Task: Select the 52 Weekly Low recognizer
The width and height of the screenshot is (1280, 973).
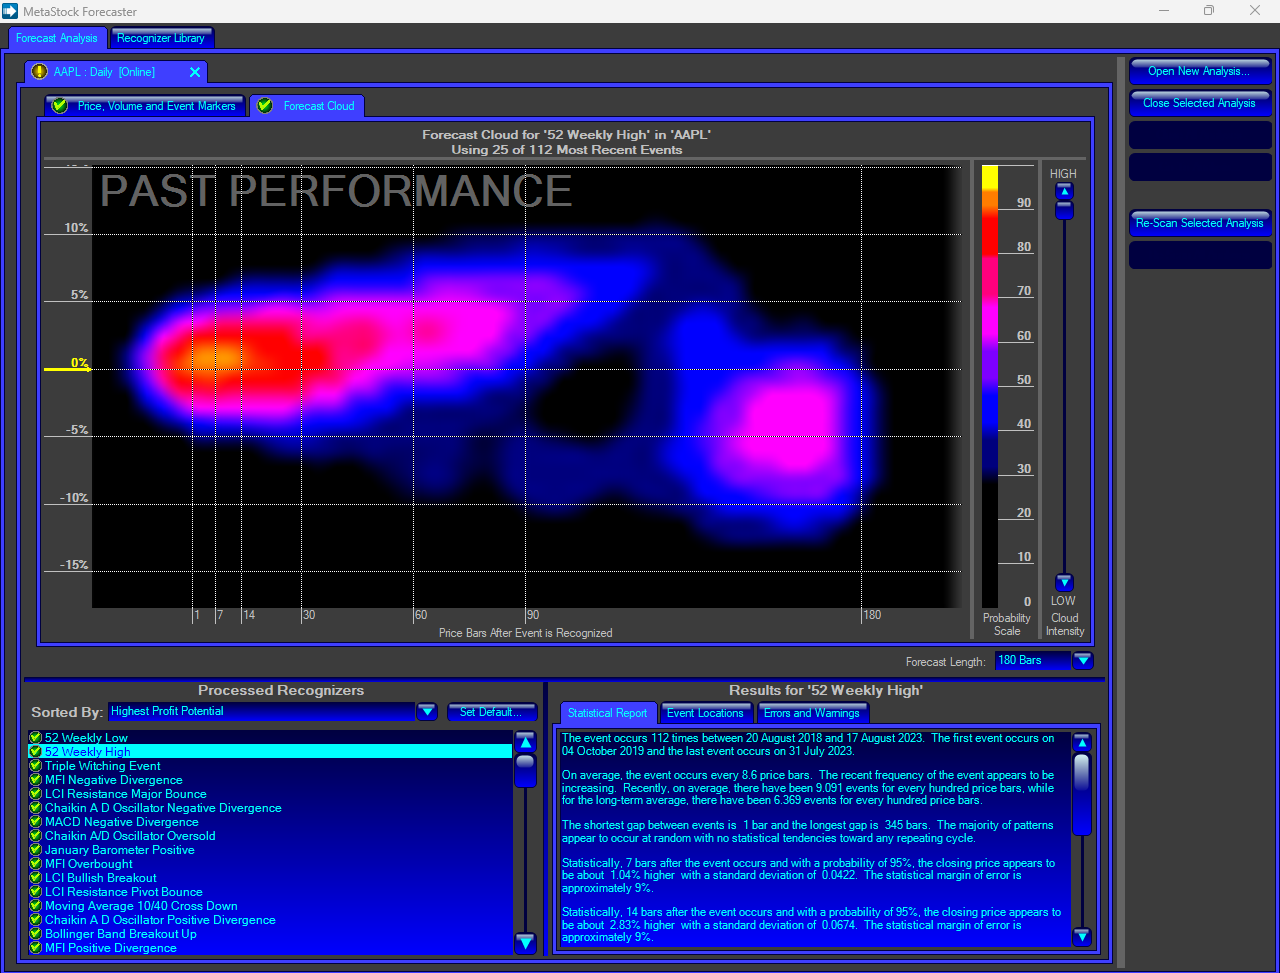Action: [x=270, y=738]
